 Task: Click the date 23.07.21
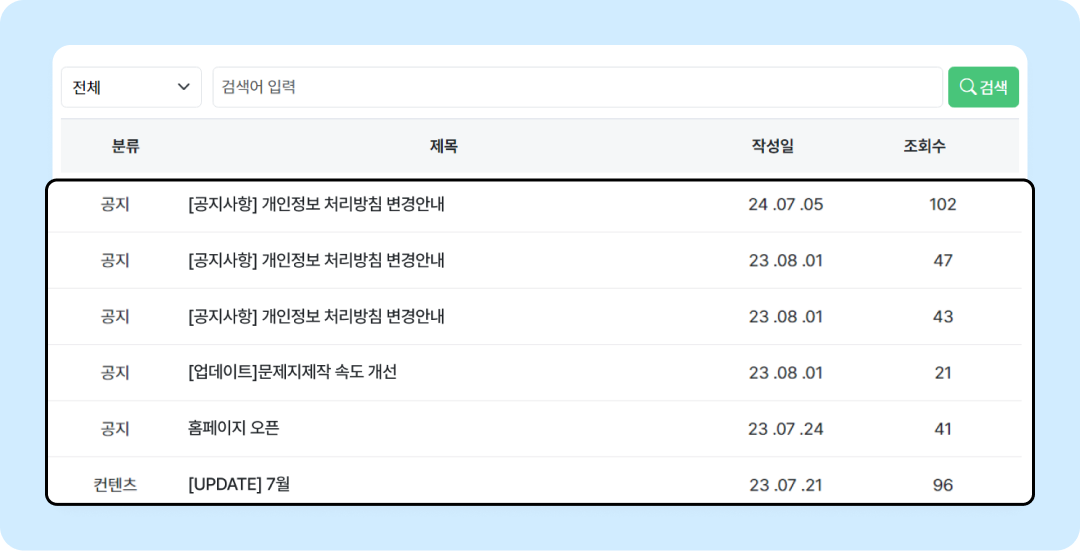tap(786, 485)
